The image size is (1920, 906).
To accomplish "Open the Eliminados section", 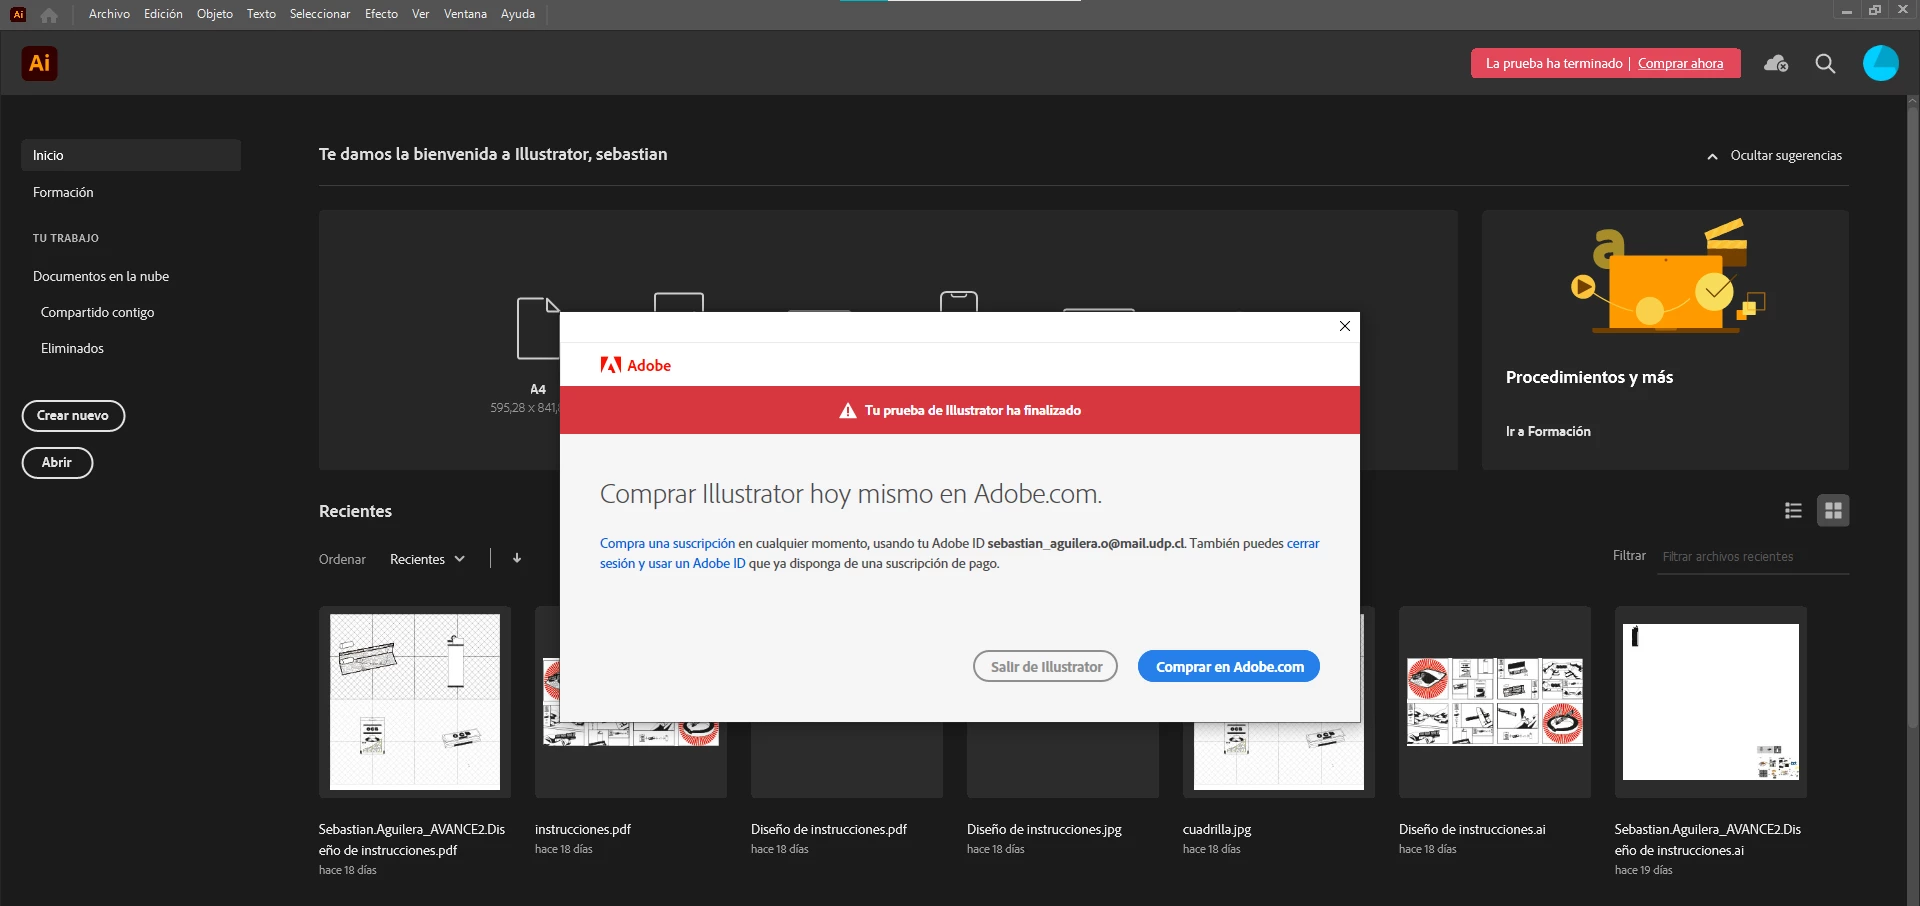I will [72, 349].
